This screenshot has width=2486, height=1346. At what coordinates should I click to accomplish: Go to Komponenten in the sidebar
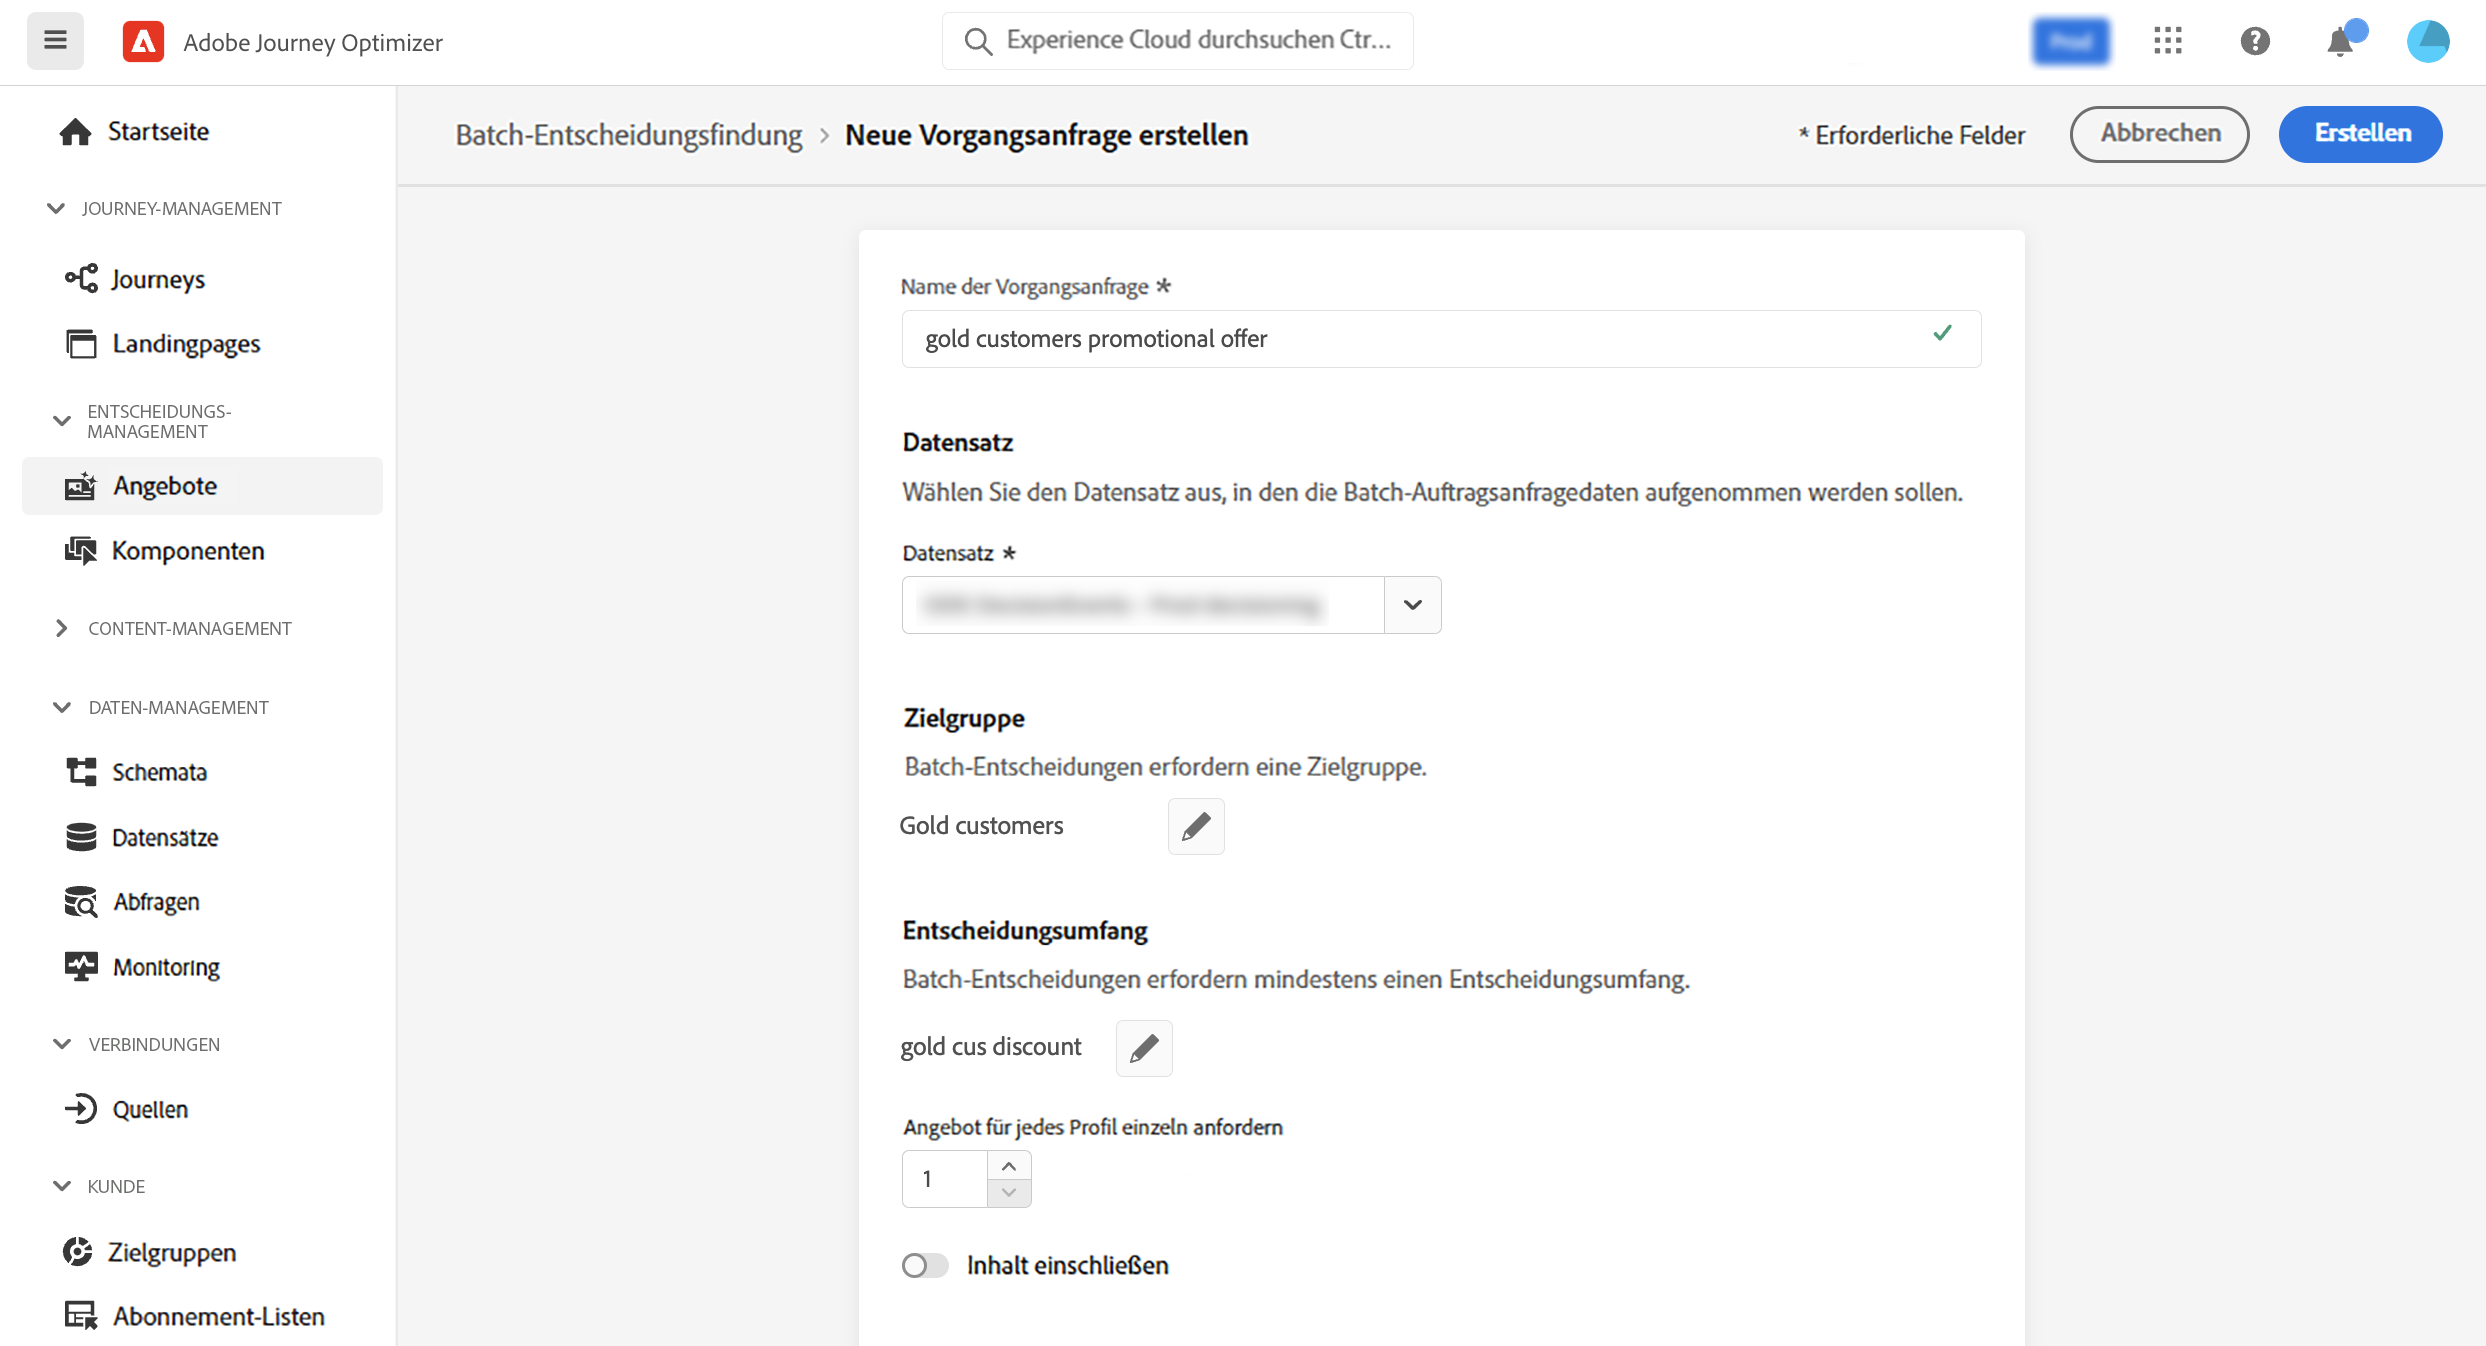(187, 551)
